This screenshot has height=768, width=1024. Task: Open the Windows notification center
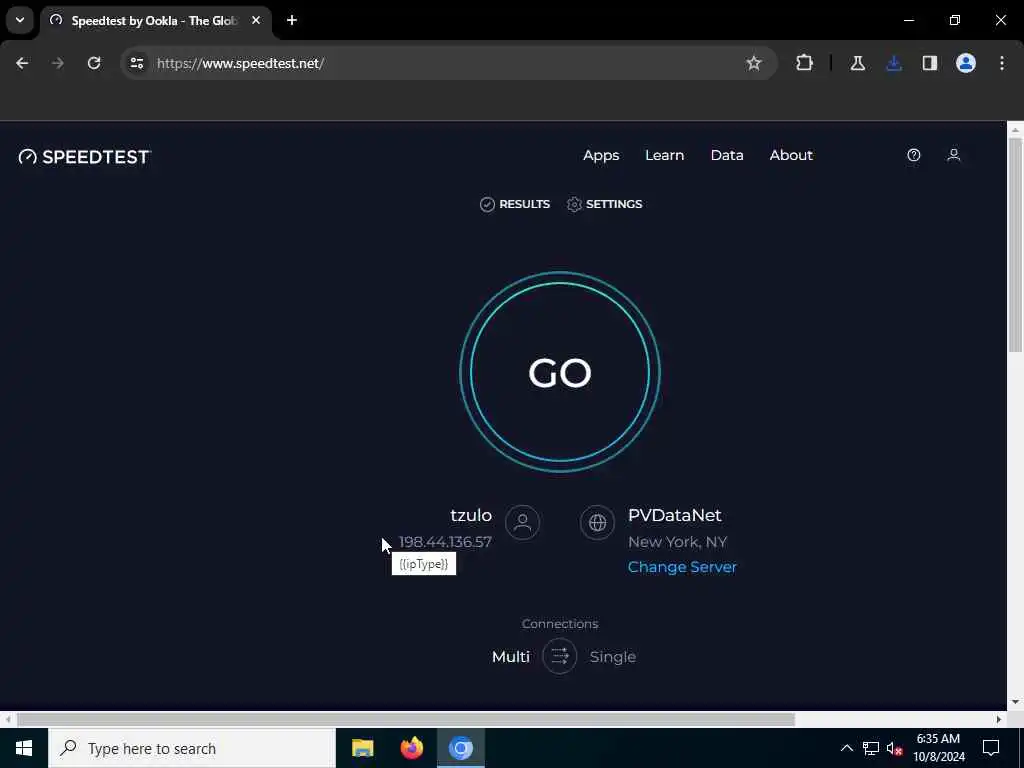(991, 748)
